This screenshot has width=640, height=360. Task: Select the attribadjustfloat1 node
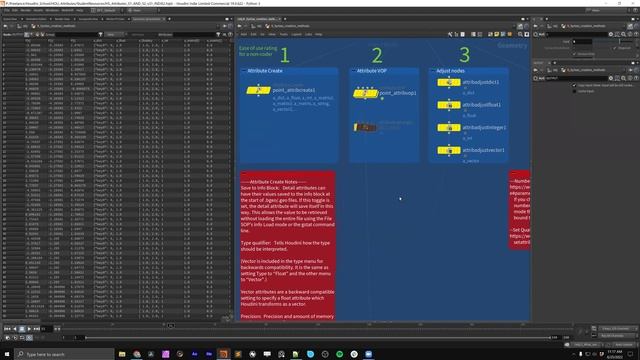point(449,105)
